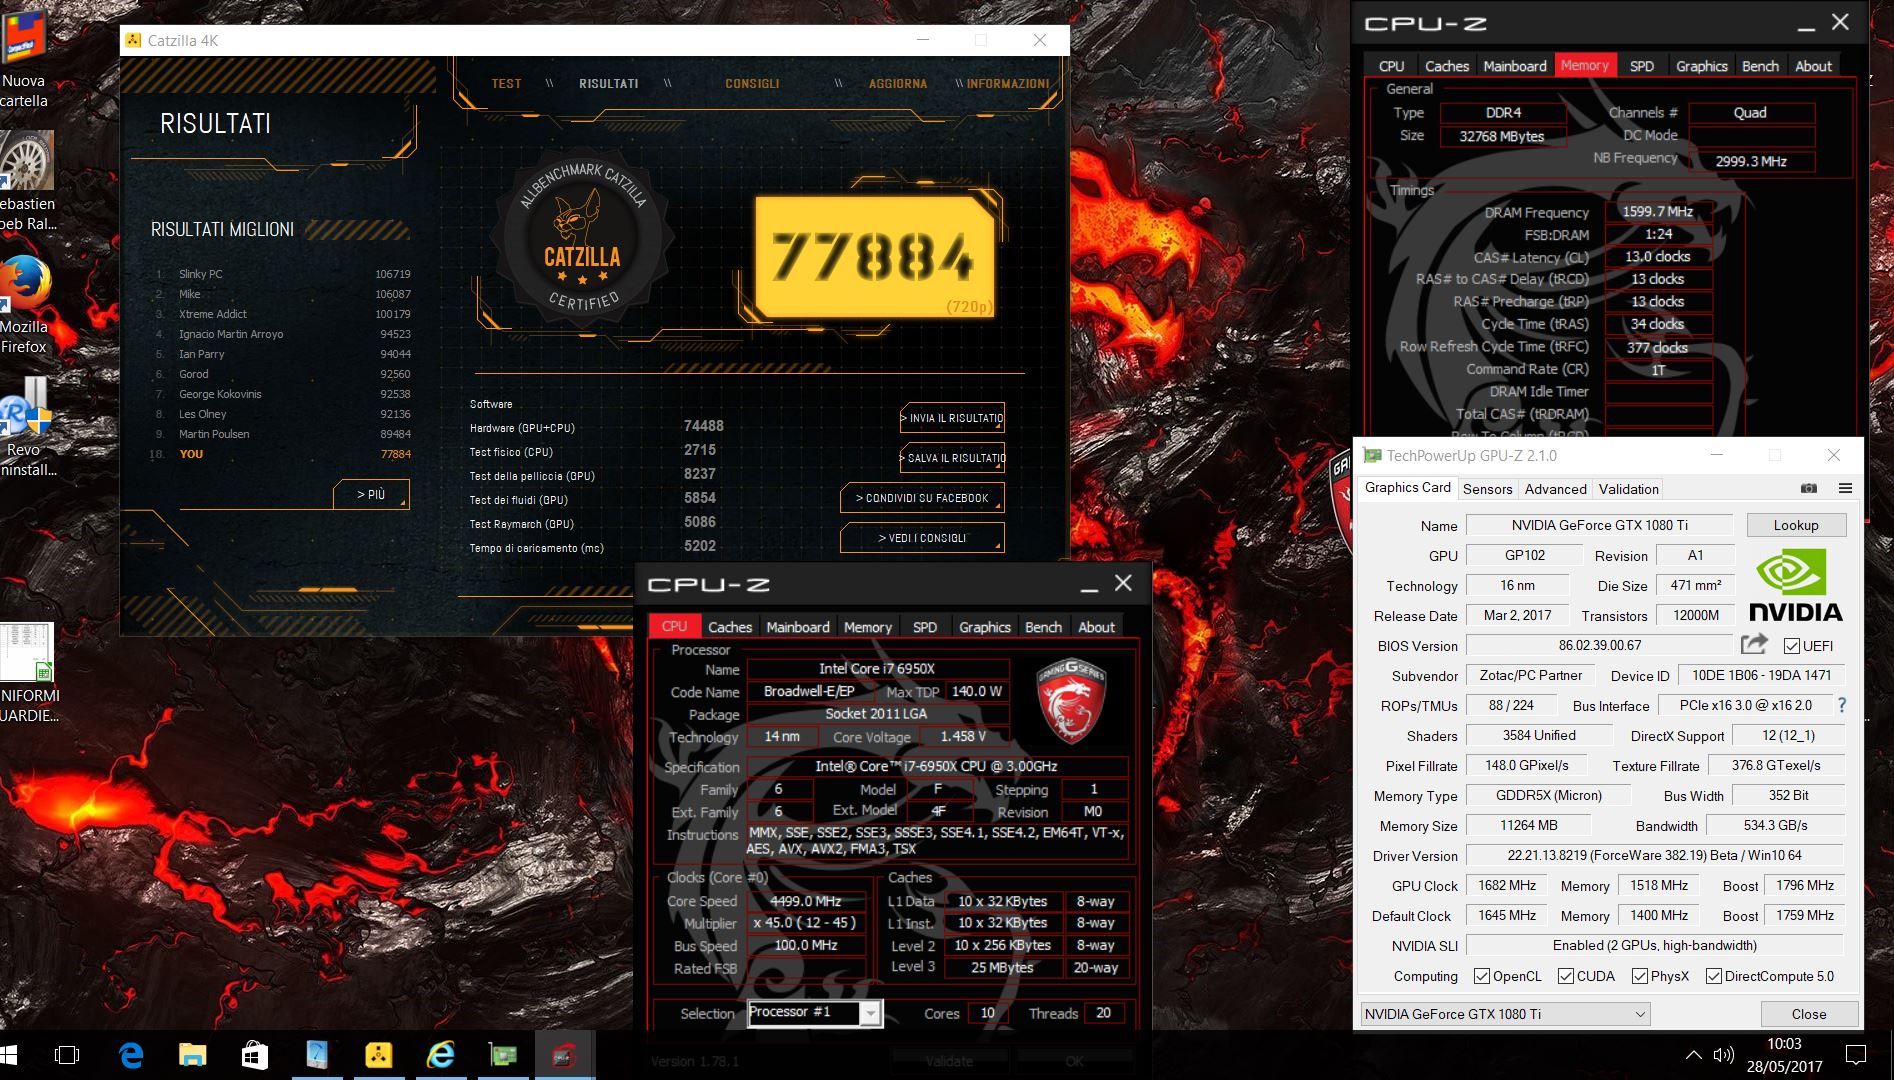Open the Nuova cartella desktop folder
Image resolution: width=1894 pixels, height=1080 pixels.
click(25, 58)
